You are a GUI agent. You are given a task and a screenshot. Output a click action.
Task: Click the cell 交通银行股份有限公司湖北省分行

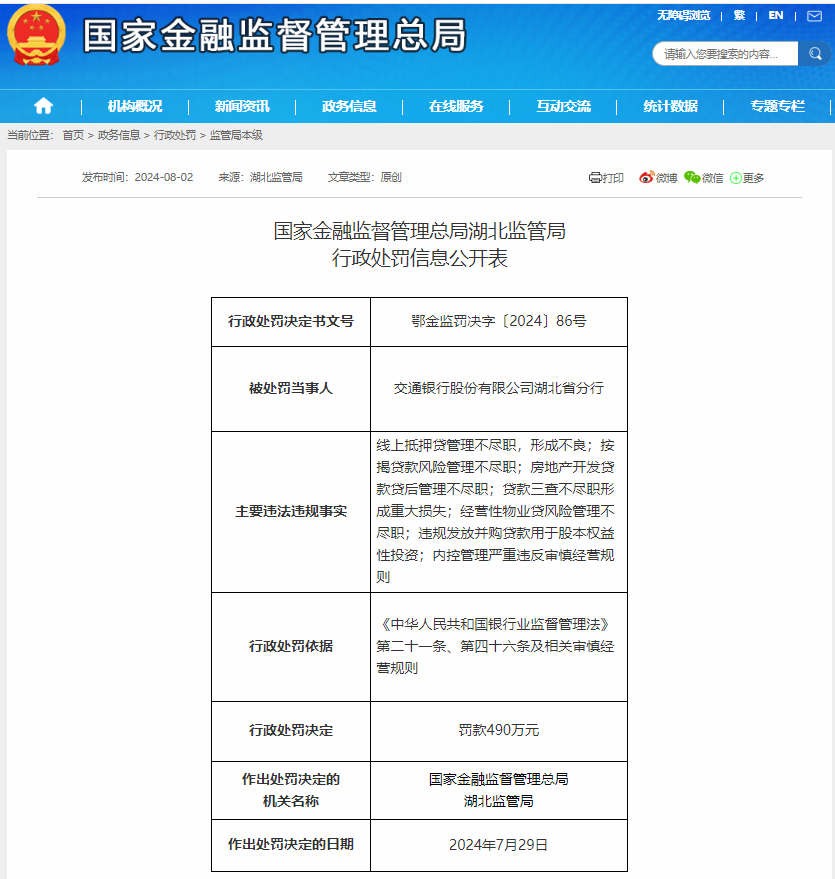pos(499,388)
